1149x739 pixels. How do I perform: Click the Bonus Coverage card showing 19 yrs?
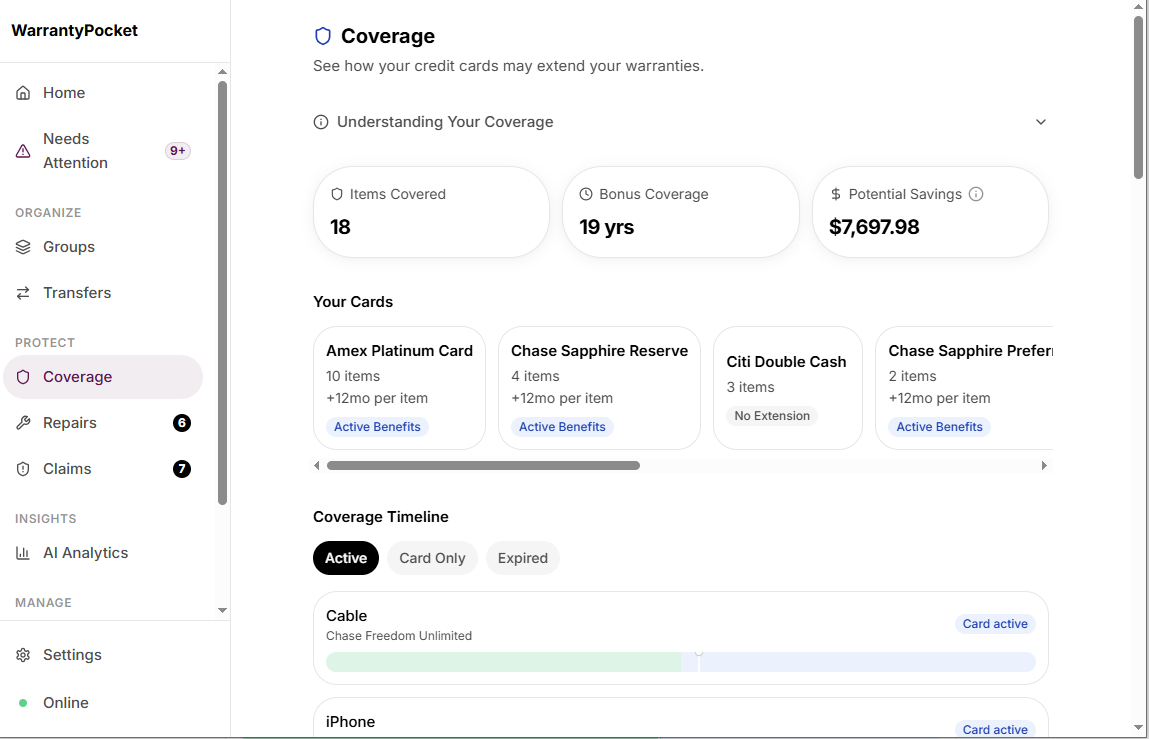(x=681, y=212)
